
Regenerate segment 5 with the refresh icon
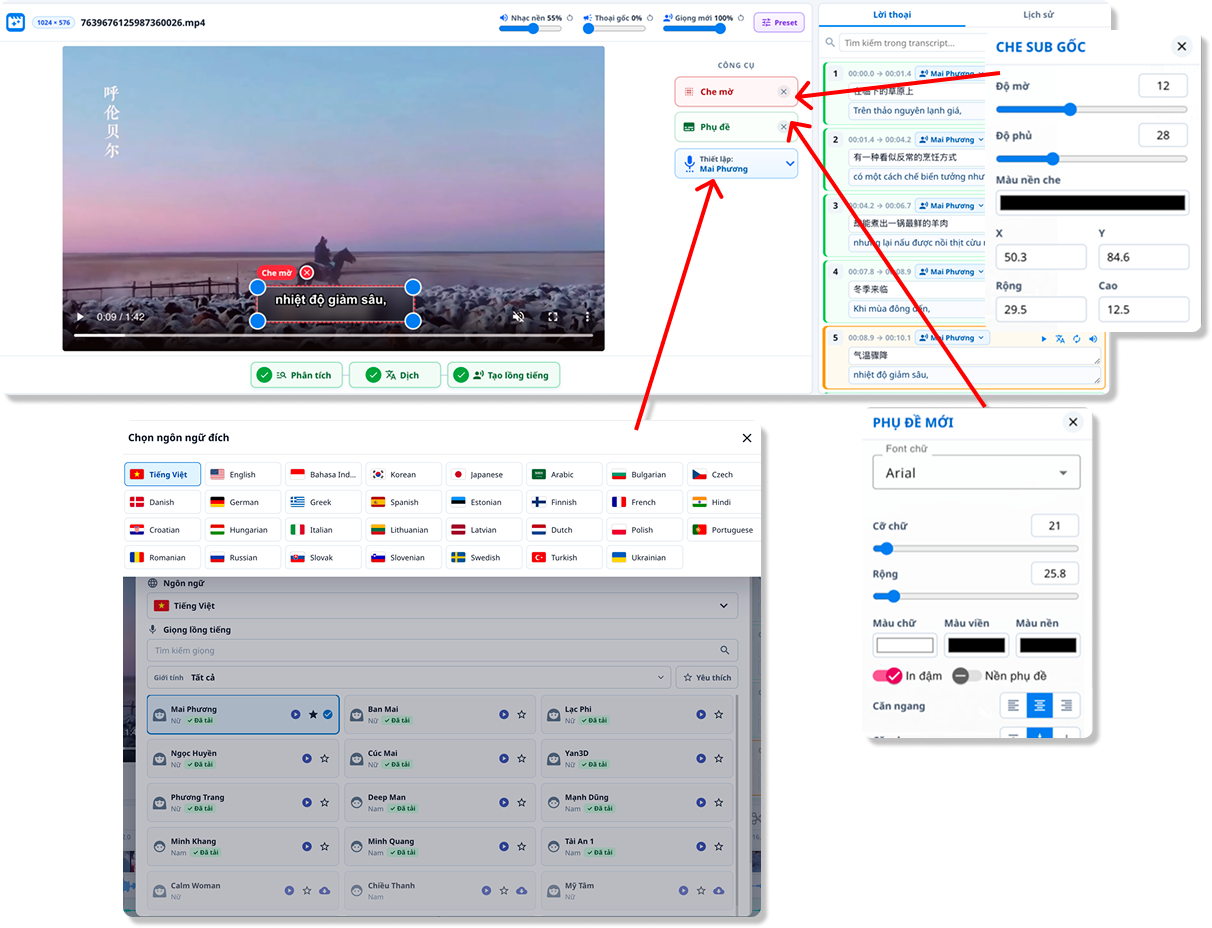1077,339
